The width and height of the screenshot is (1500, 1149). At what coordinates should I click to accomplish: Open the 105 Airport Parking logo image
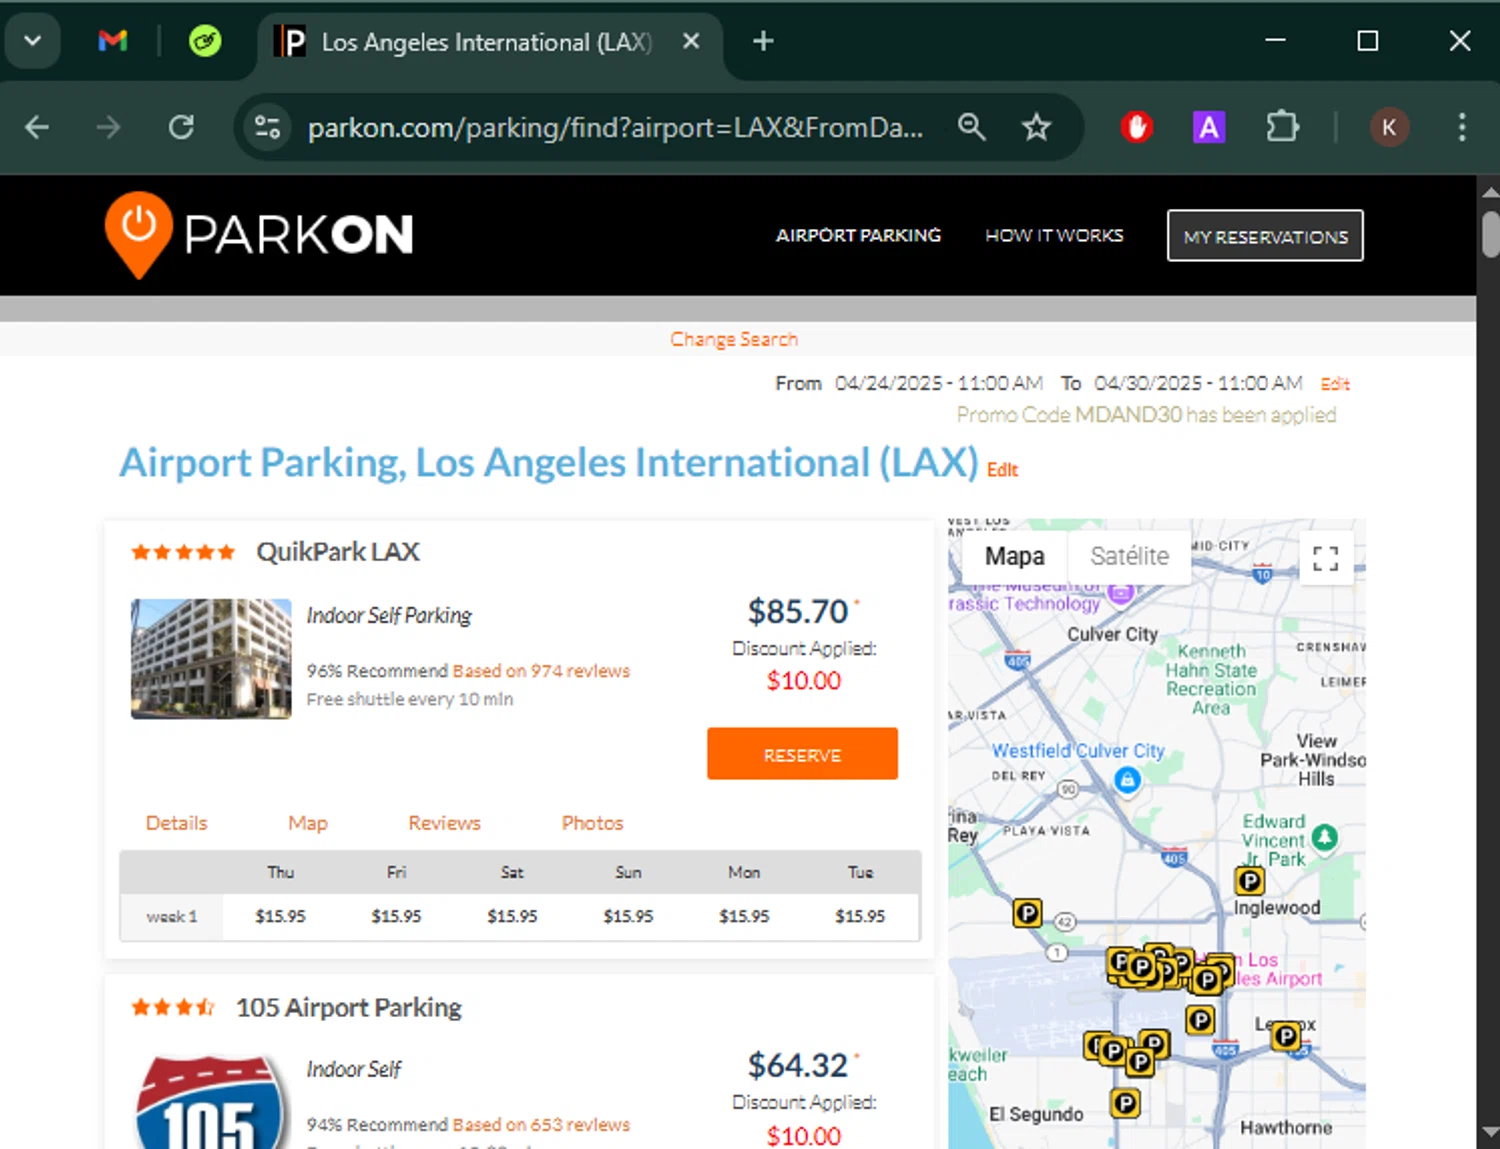click(x=211, y=1101)
